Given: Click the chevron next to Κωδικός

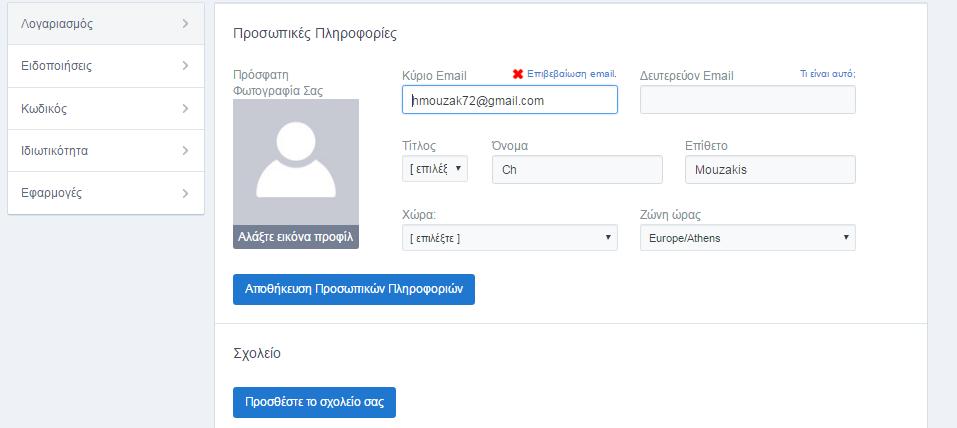Looking at the screenshot, I should [186, 109].
